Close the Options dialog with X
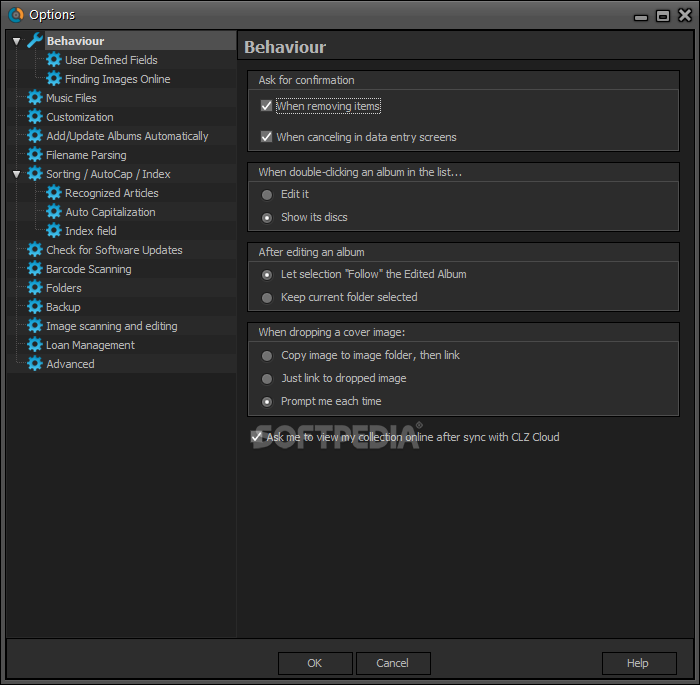 click(x=685, y=15)
